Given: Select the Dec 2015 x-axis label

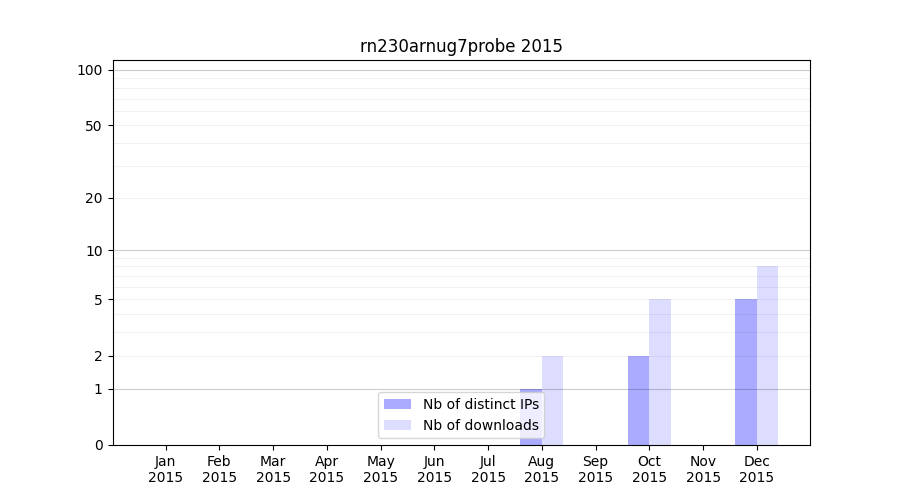Looking at the screenshot, I should pyautogui.click(x=757, y=469).
